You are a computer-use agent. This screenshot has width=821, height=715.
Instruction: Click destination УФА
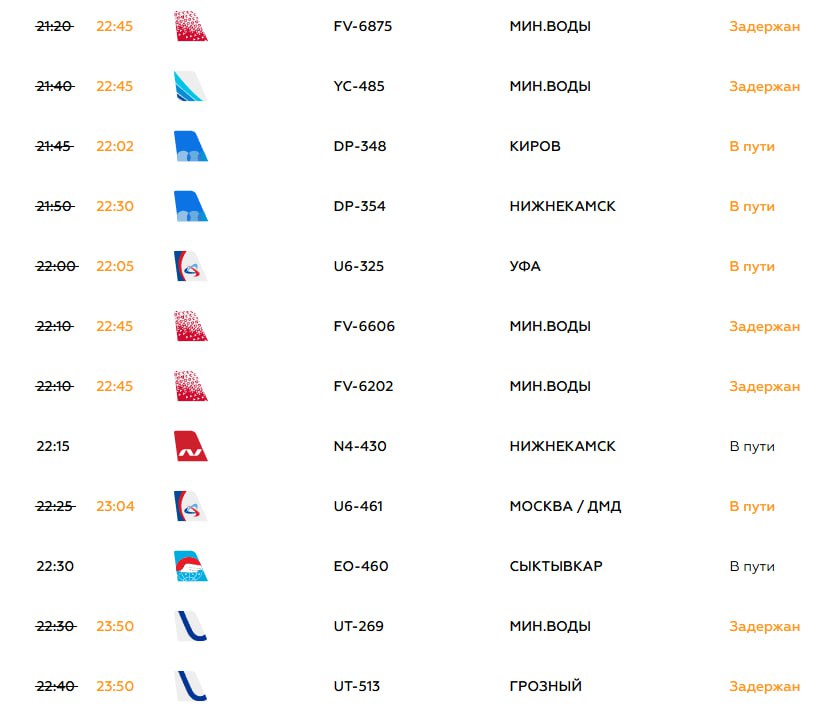(525, 266)
